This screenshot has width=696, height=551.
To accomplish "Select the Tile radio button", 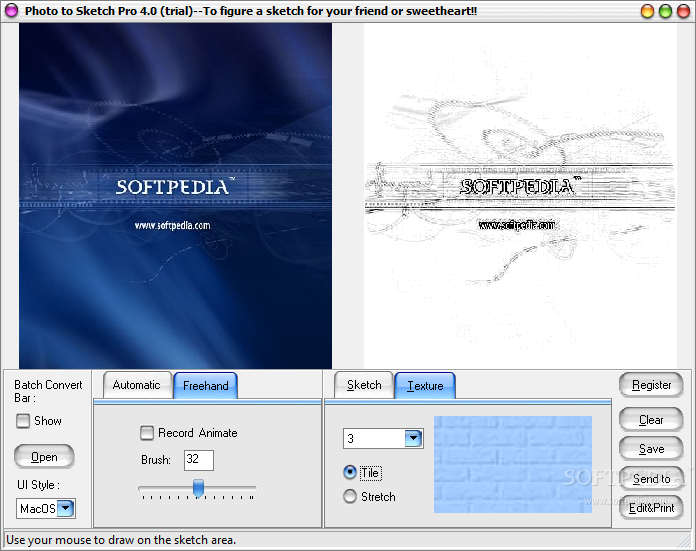I will coord(350,472).
